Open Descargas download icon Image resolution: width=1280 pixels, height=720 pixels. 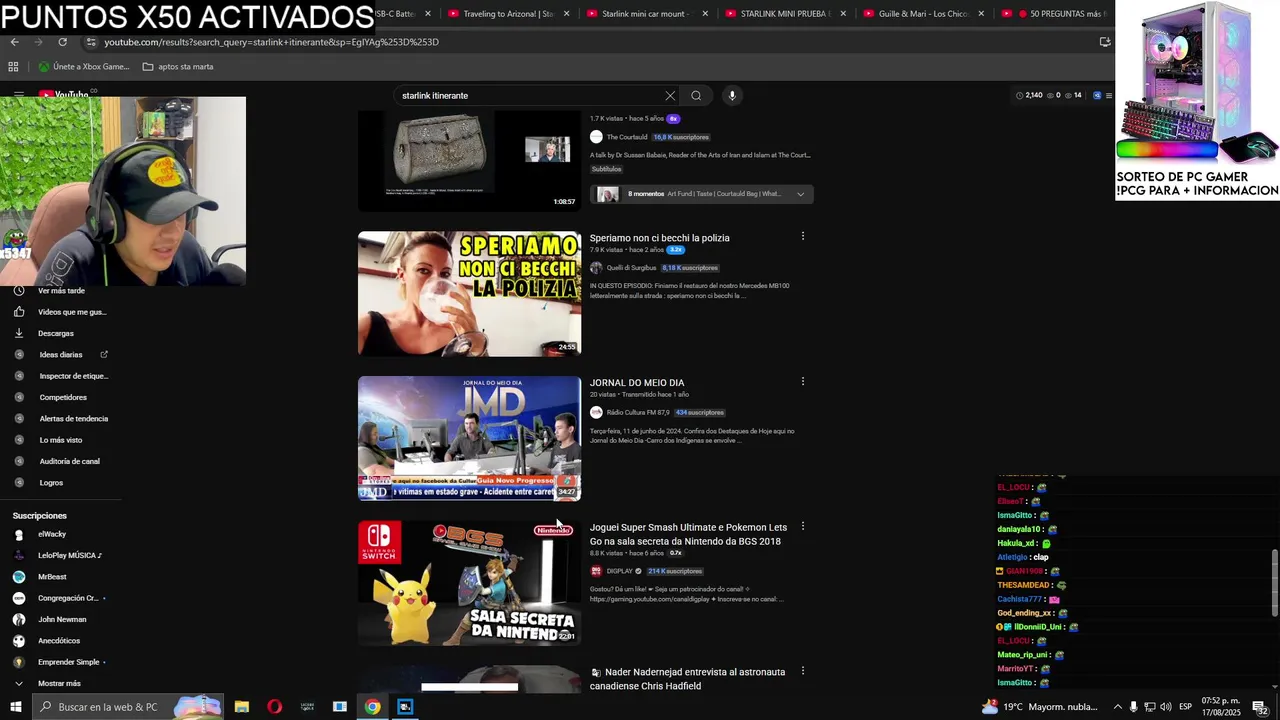point(18,333)
